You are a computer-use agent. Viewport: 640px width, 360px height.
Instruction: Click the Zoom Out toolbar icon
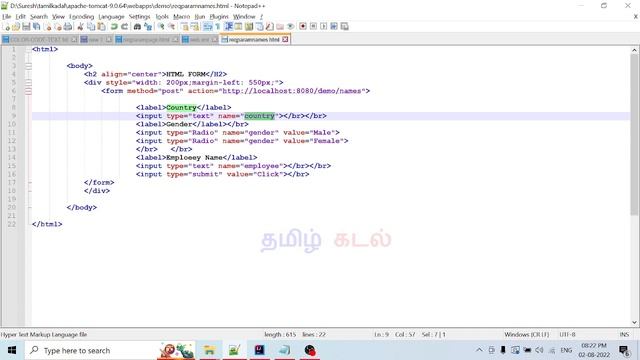(x=171, y=27)
